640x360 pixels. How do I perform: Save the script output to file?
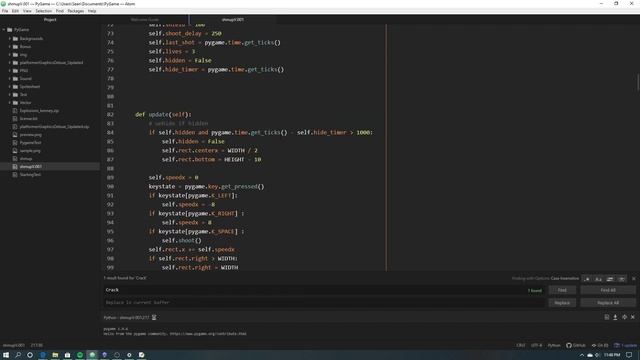coord(607,317)
